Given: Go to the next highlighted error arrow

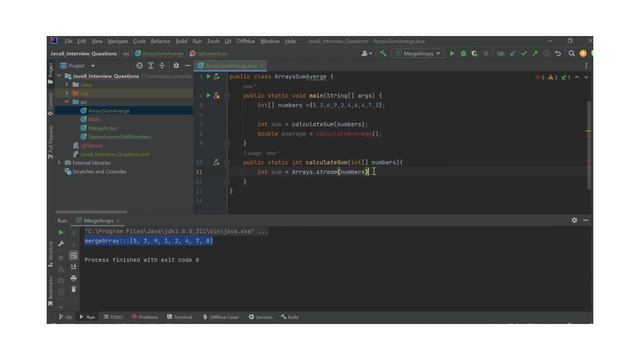Looking at the screenshot, I should pyautogui.click(x=587, y=77).
